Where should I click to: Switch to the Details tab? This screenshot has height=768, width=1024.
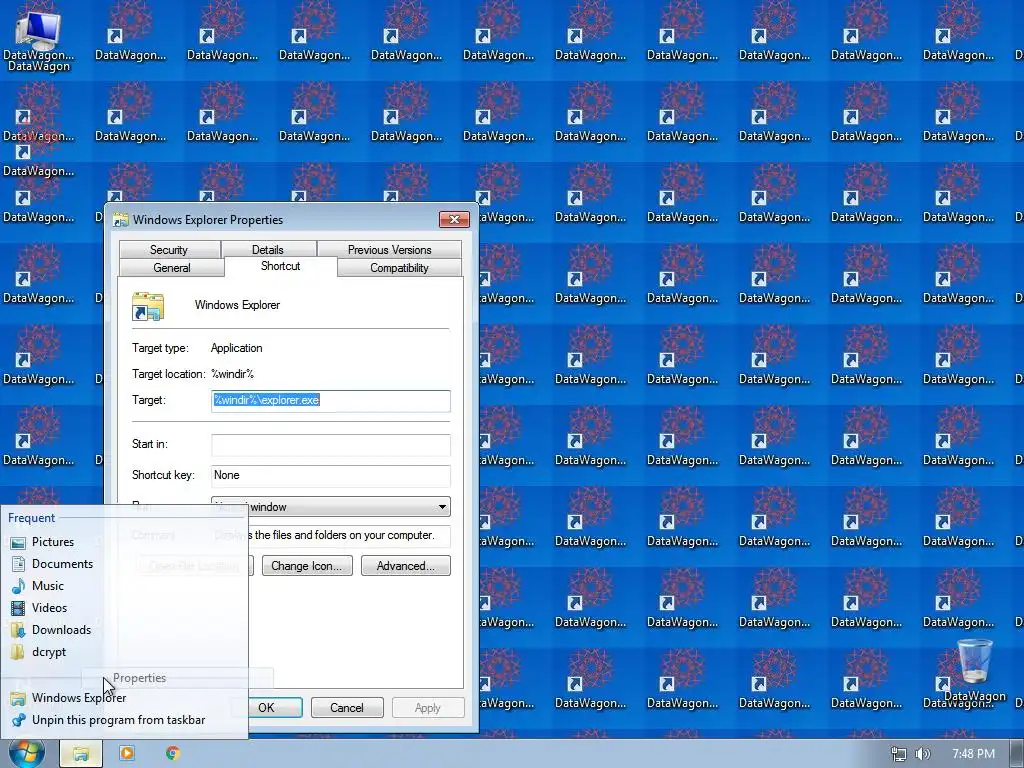coord(268,249)
